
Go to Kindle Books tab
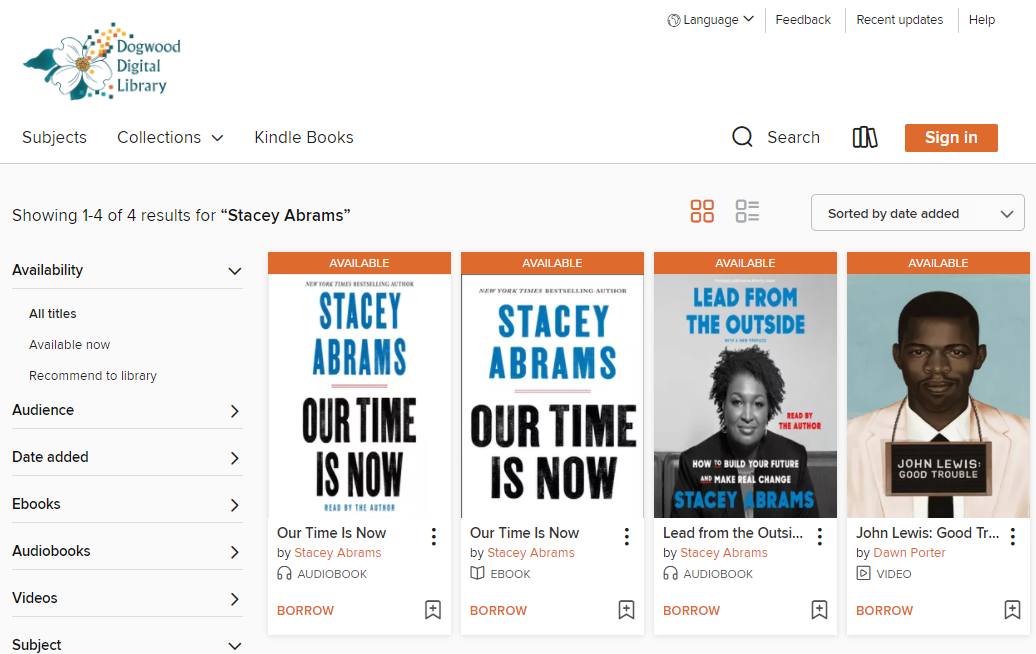coord(304,137)
